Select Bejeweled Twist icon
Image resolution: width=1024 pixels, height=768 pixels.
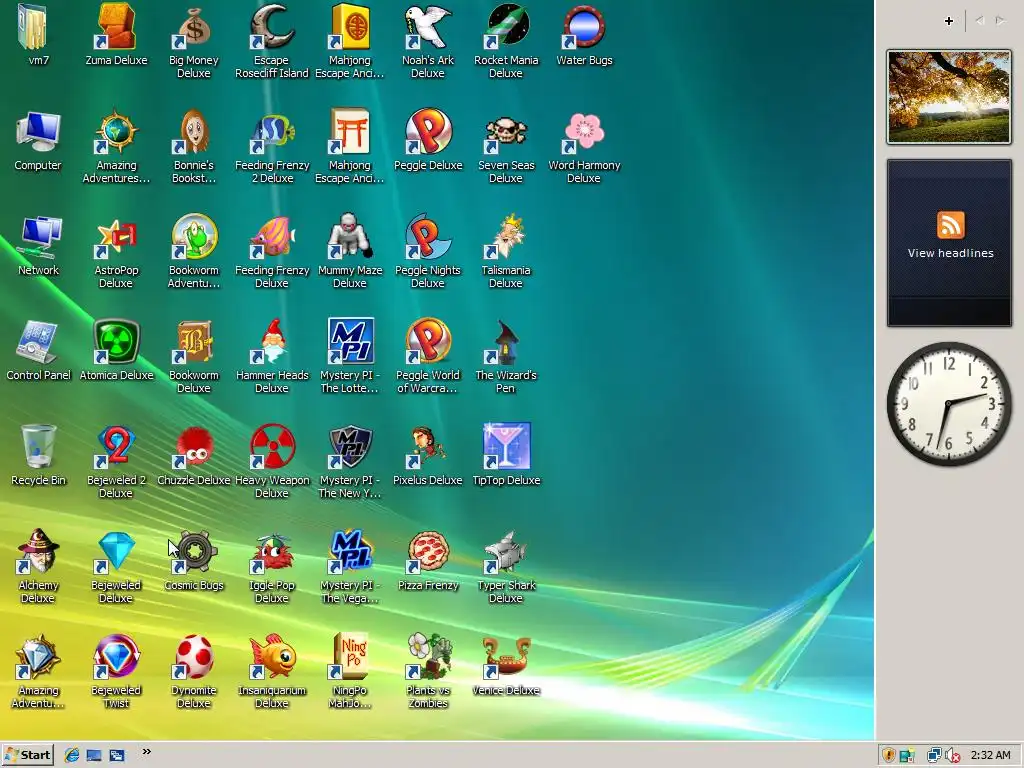(x=116, y=658)
